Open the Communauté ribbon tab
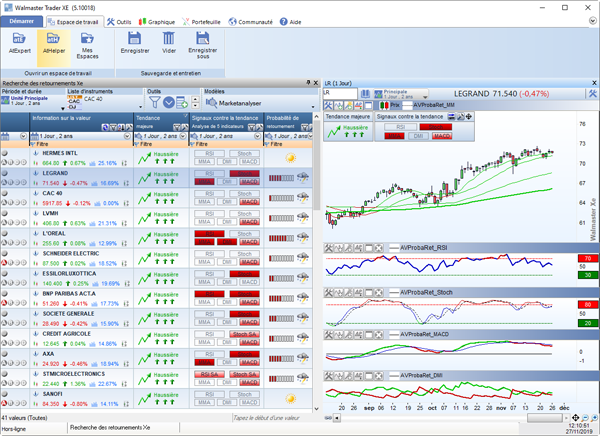 250,22
